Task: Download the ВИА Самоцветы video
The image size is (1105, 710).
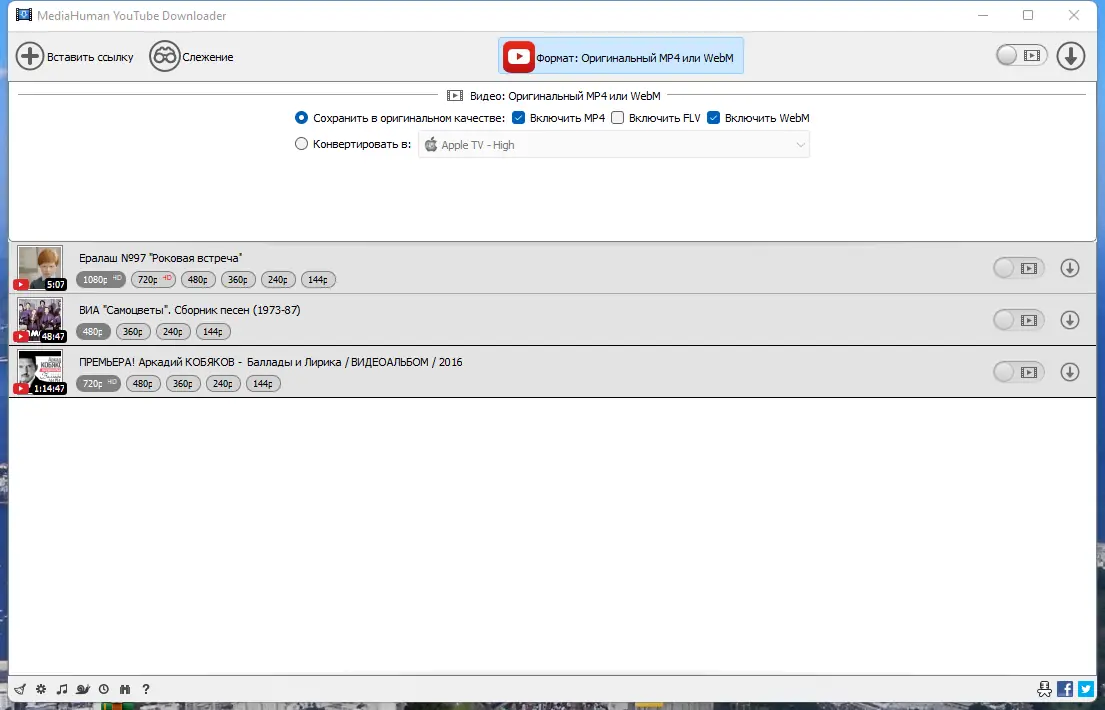Action: 1070,320
